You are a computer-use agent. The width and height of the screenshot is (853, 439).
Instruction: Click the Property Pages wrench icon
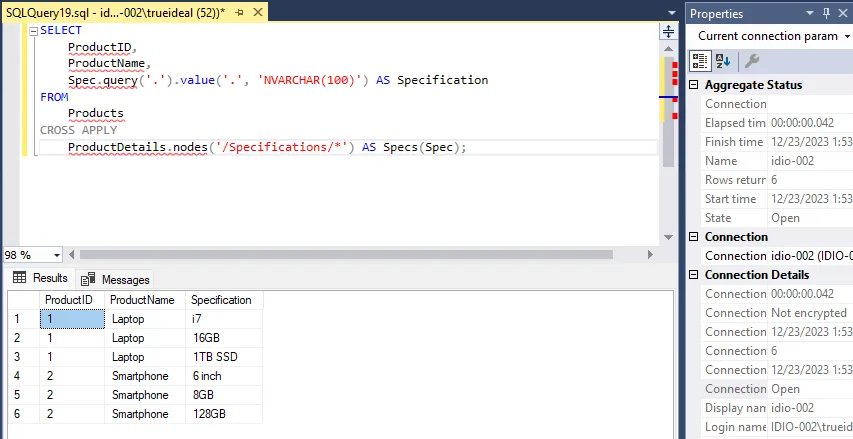pyautogui.click(x=752, y=60)
